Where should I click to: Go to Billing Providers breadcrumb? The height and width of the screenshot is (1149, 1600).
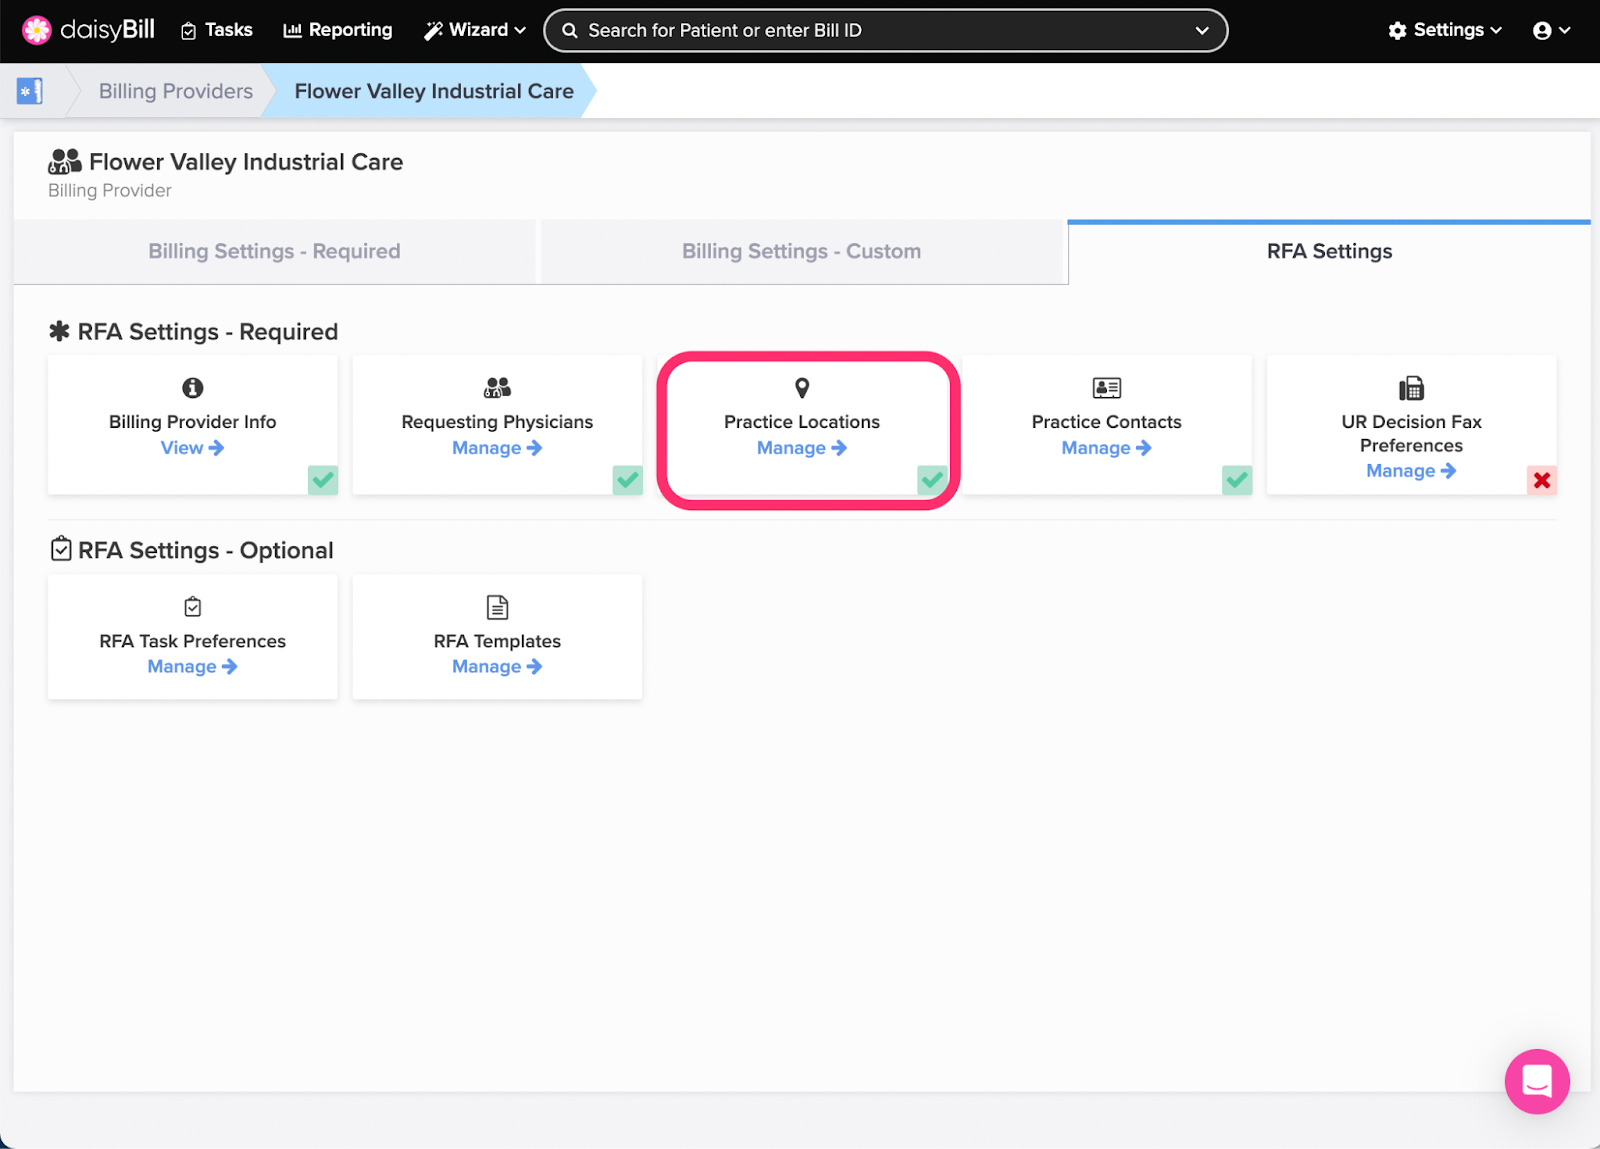(x=176, y=91)
